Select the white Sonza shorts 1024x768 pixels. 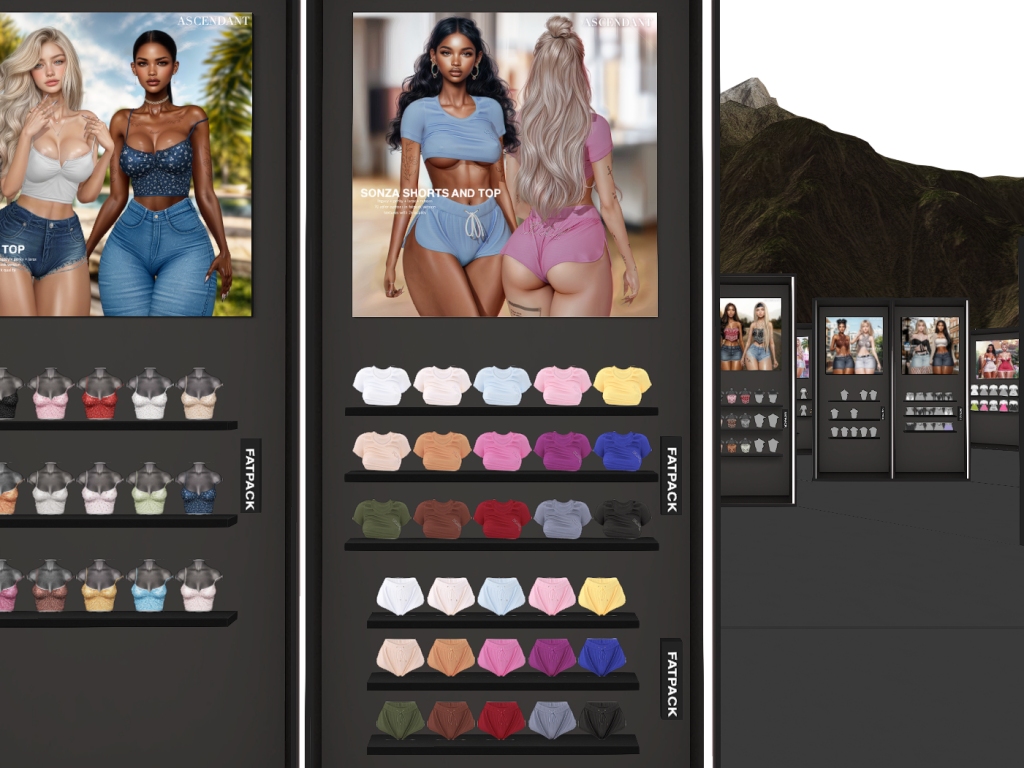click(x=400, y=596)
